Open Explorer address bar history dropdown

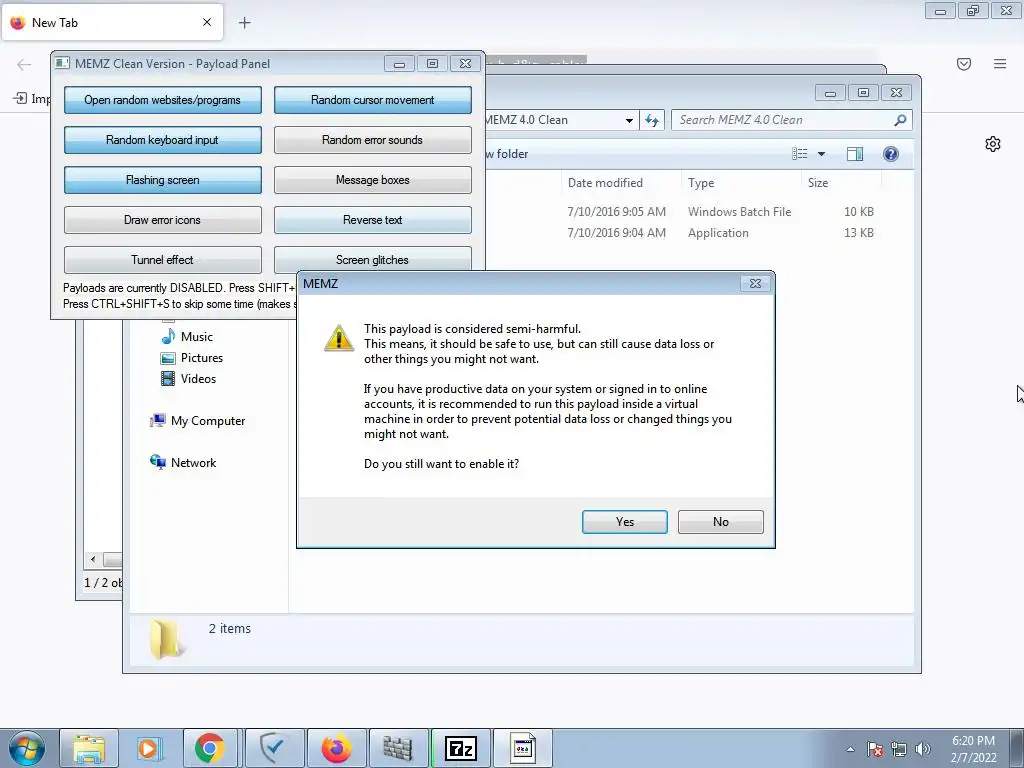click(629, 120)
